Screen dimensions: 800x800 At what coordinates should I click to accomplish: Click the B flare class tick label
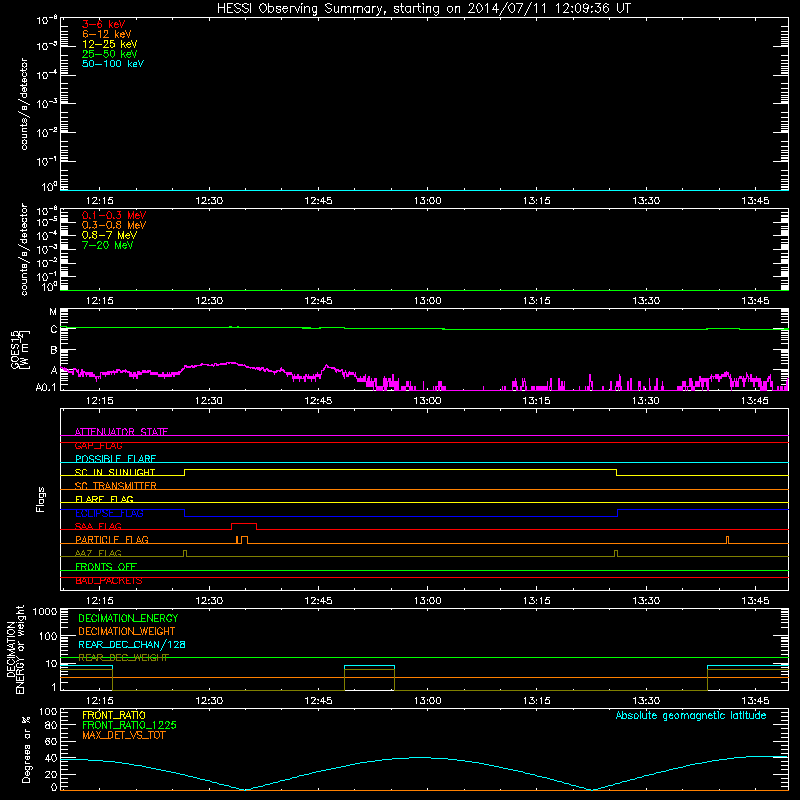pos(54,351)
